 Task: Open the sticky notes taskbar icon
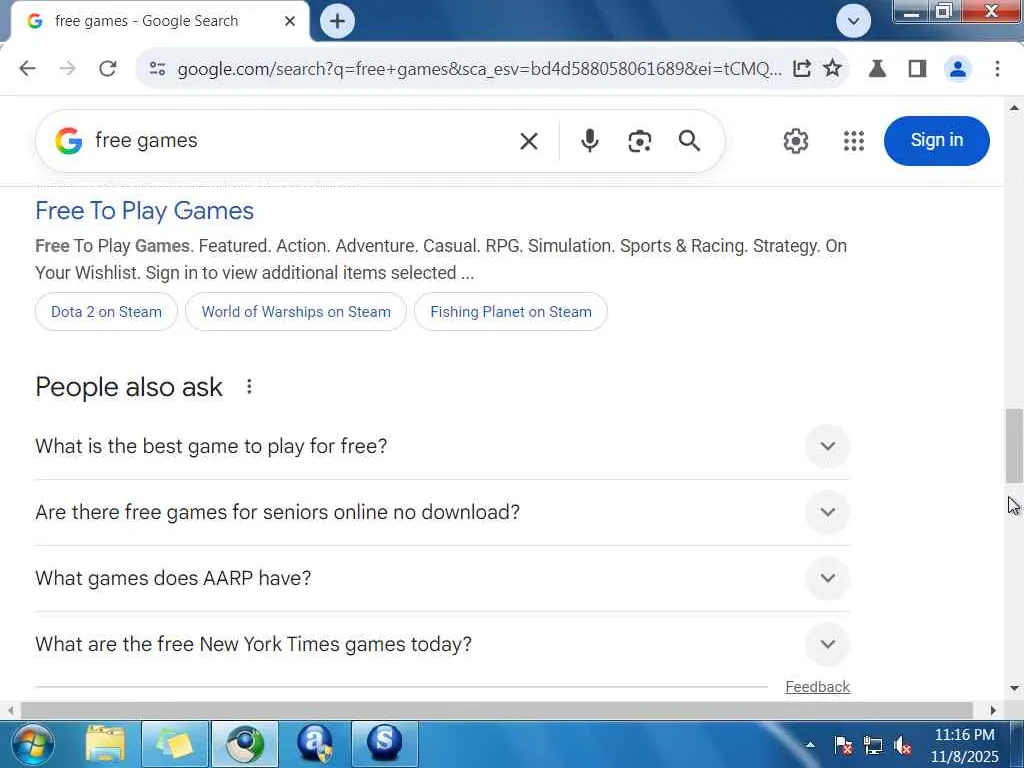pyautogui.click(x=175, y=744)
